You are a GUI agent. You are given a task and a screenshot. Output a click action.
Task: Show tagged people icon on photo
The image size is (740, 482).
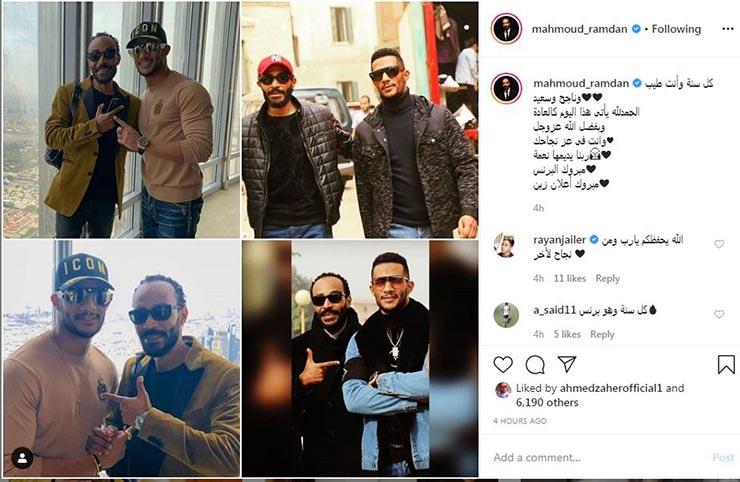[22, 457]
